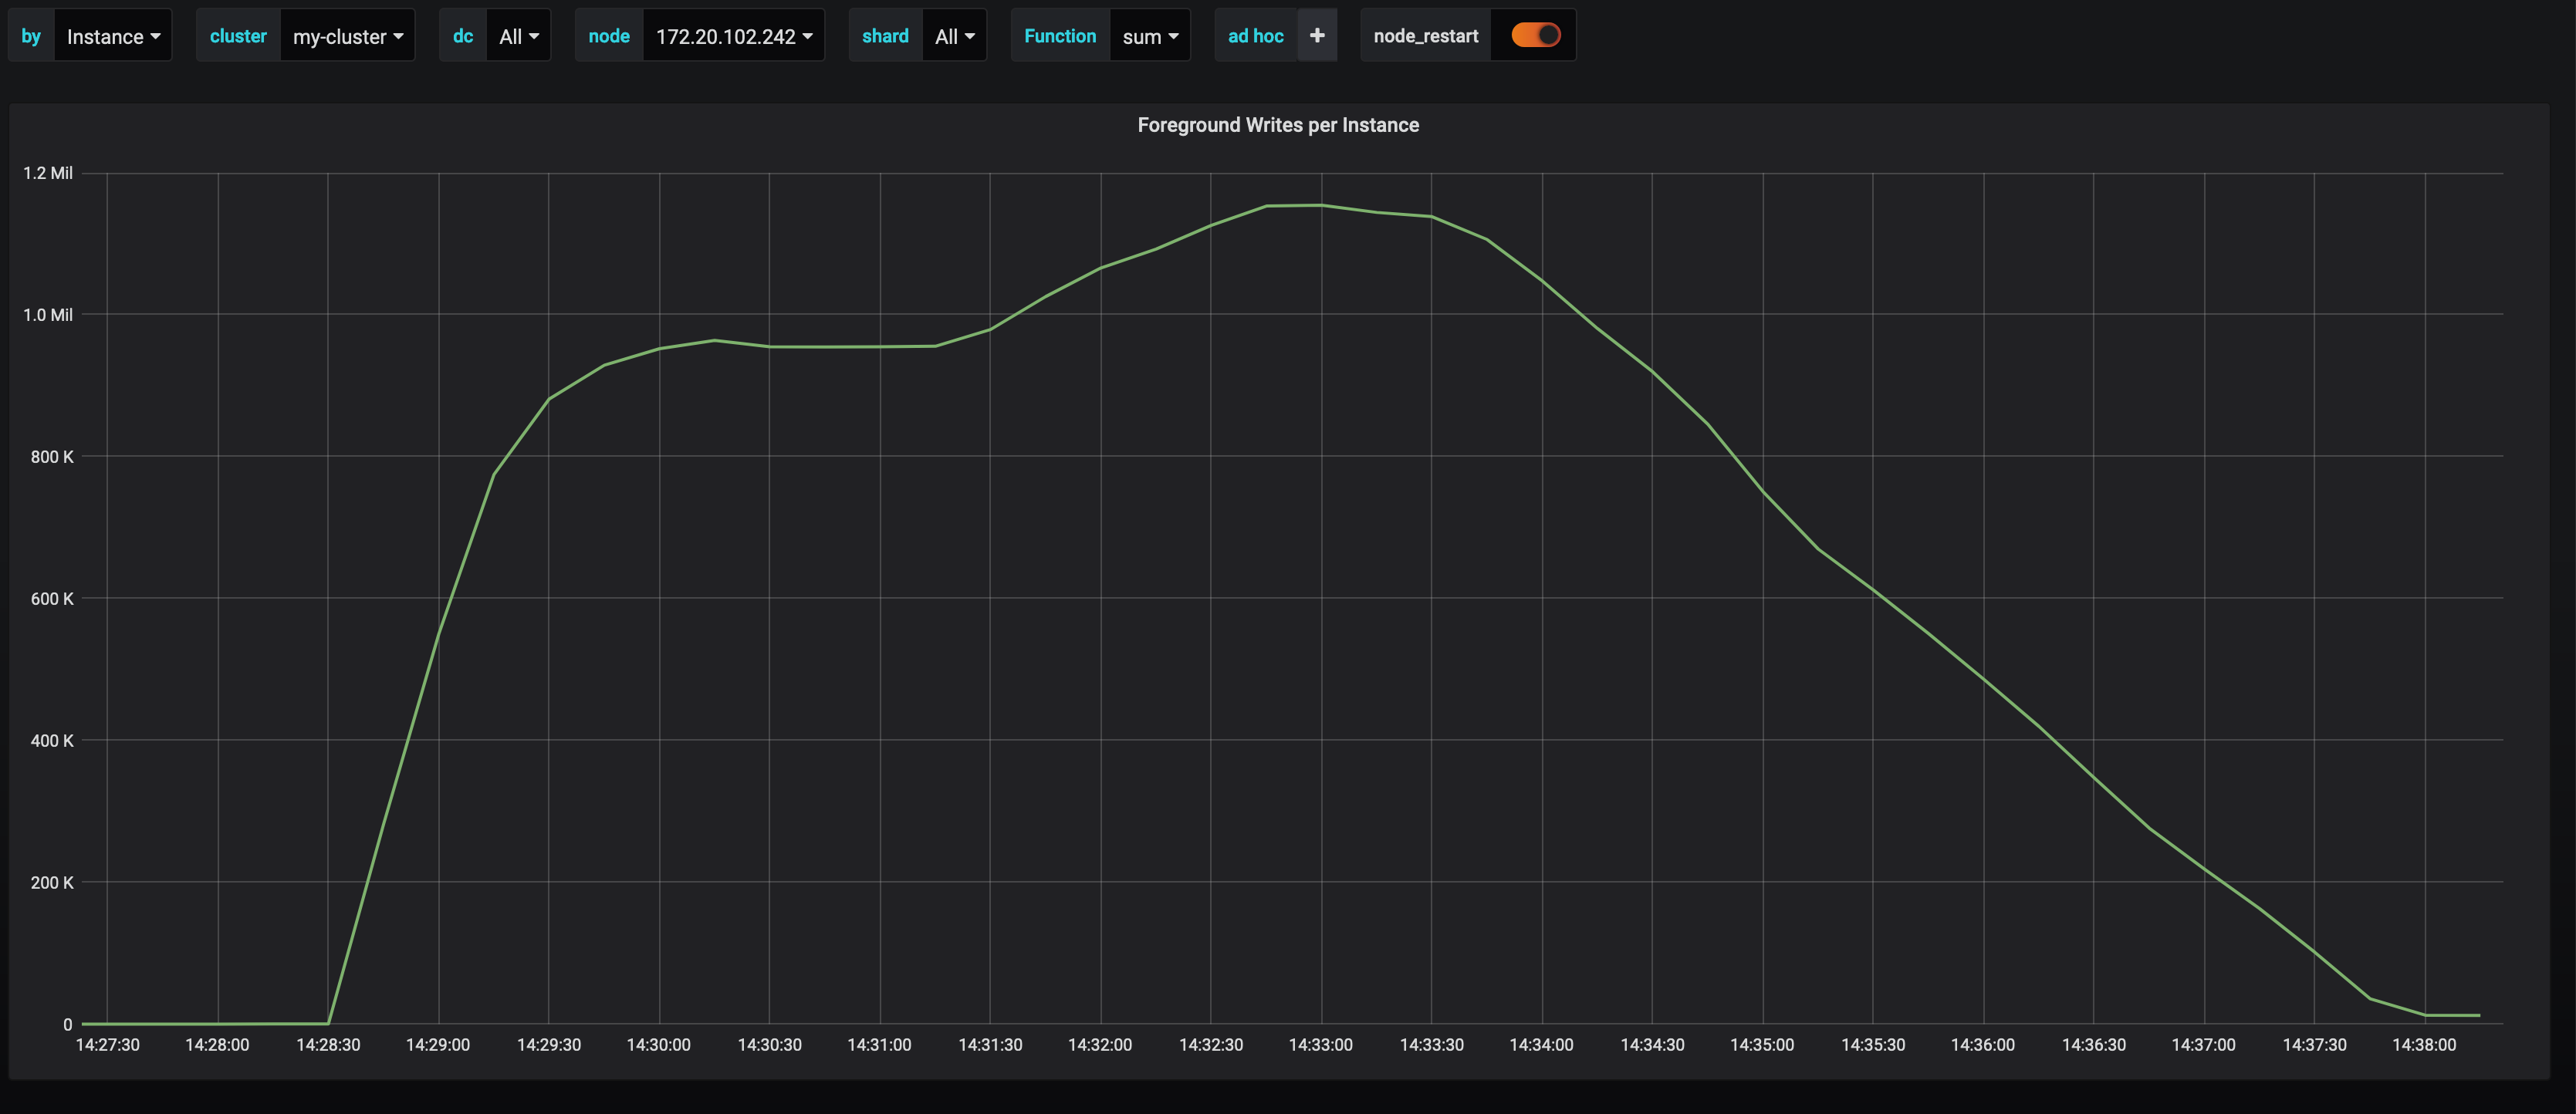Image resolution: width=2576 pixels, height=1114 pixels.
Task: Open the dc dropdown currently on All
Action: click(x=517, y=35)
